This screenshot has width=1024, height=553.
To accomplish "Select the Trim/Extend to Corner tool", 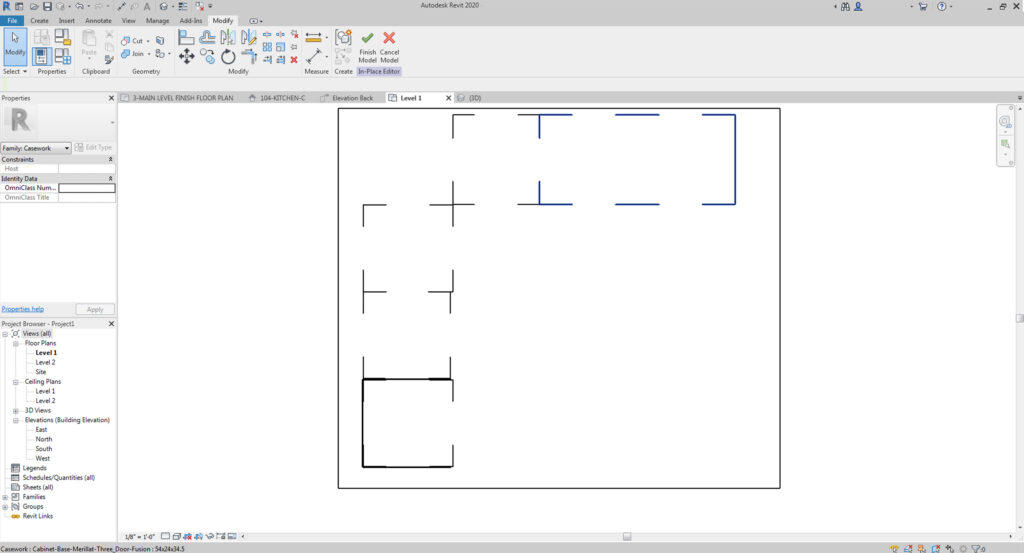I will 249,56.
